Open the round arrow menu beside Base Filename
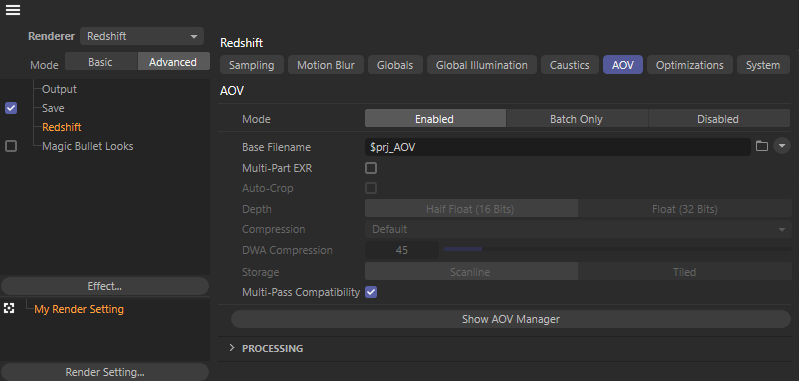Image resolution: width=799 pixels, height=381 pixels. (782, 147)
